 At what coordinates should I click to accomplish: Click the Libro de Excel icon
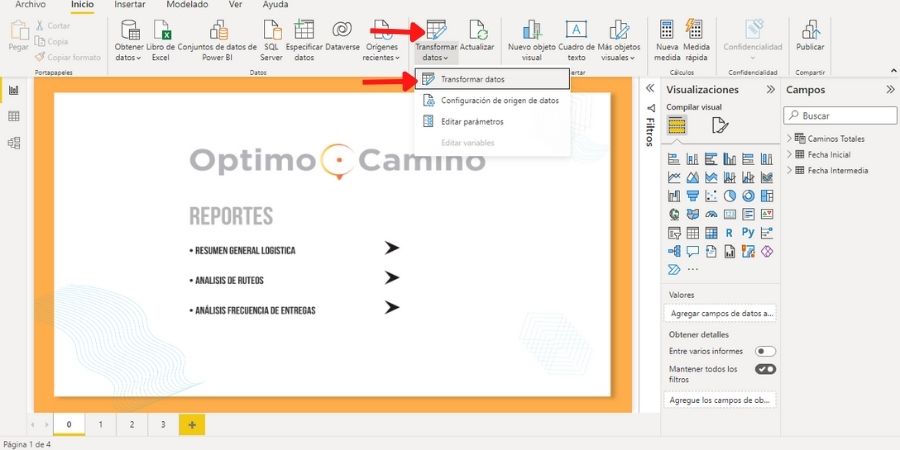160,31
